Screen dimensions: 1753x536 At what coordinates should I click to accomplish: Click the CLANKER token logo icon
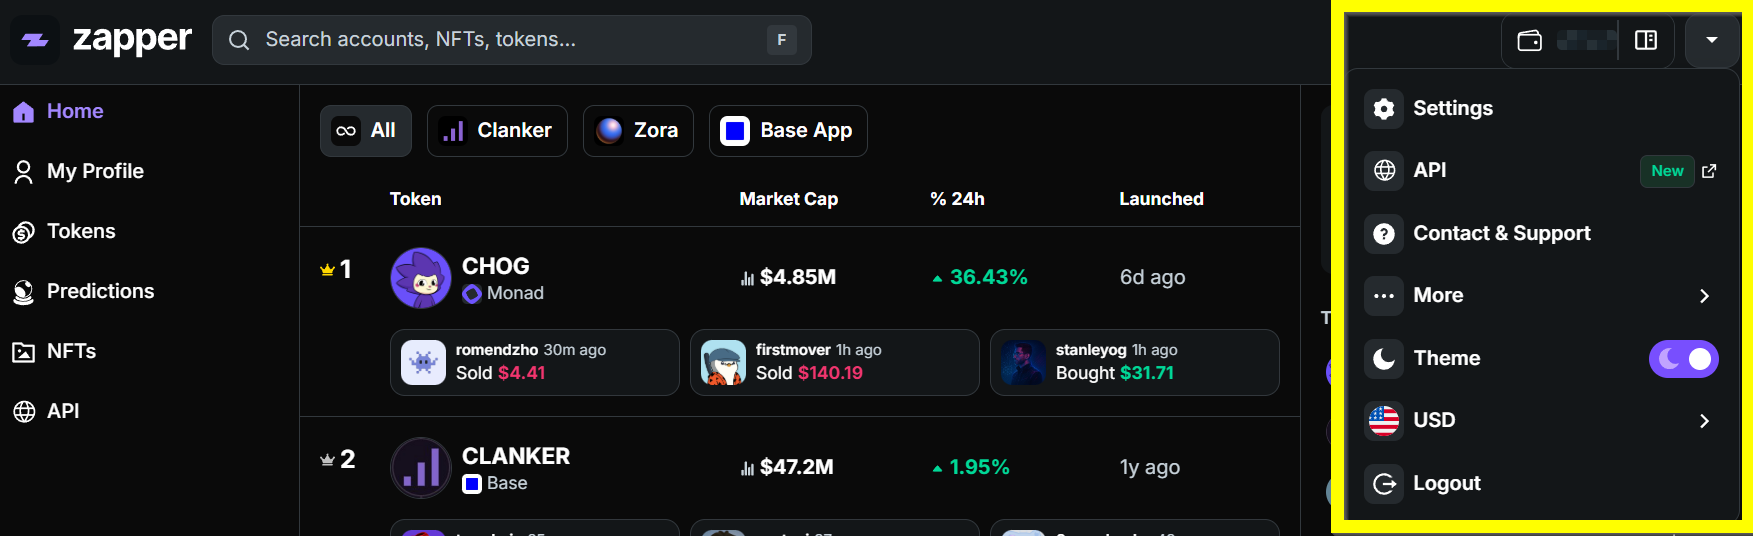(x=420, y=468)
